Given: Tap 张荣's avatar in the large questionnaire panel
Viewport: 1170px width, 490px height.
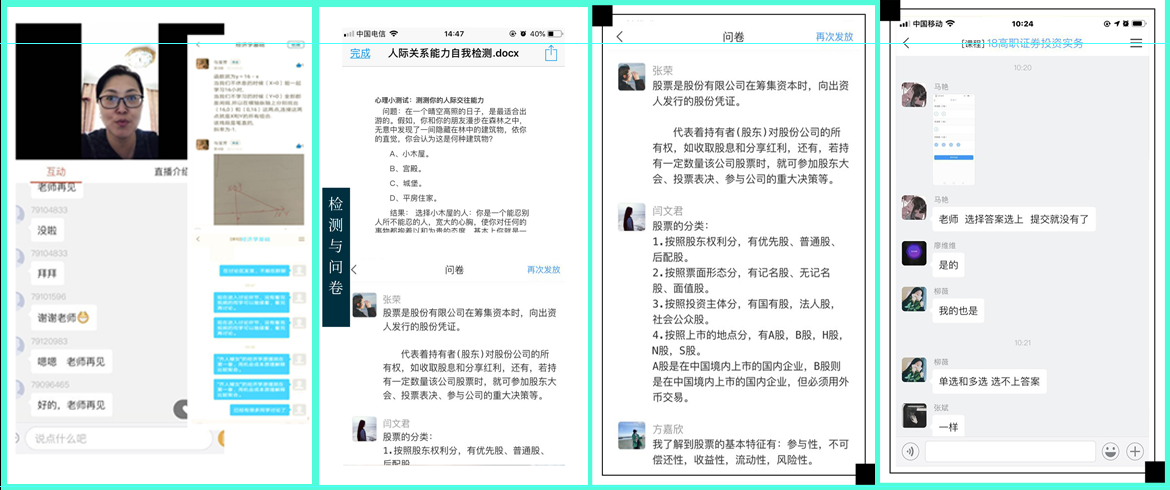Looking at the screenshot, I should pos(631,77).
